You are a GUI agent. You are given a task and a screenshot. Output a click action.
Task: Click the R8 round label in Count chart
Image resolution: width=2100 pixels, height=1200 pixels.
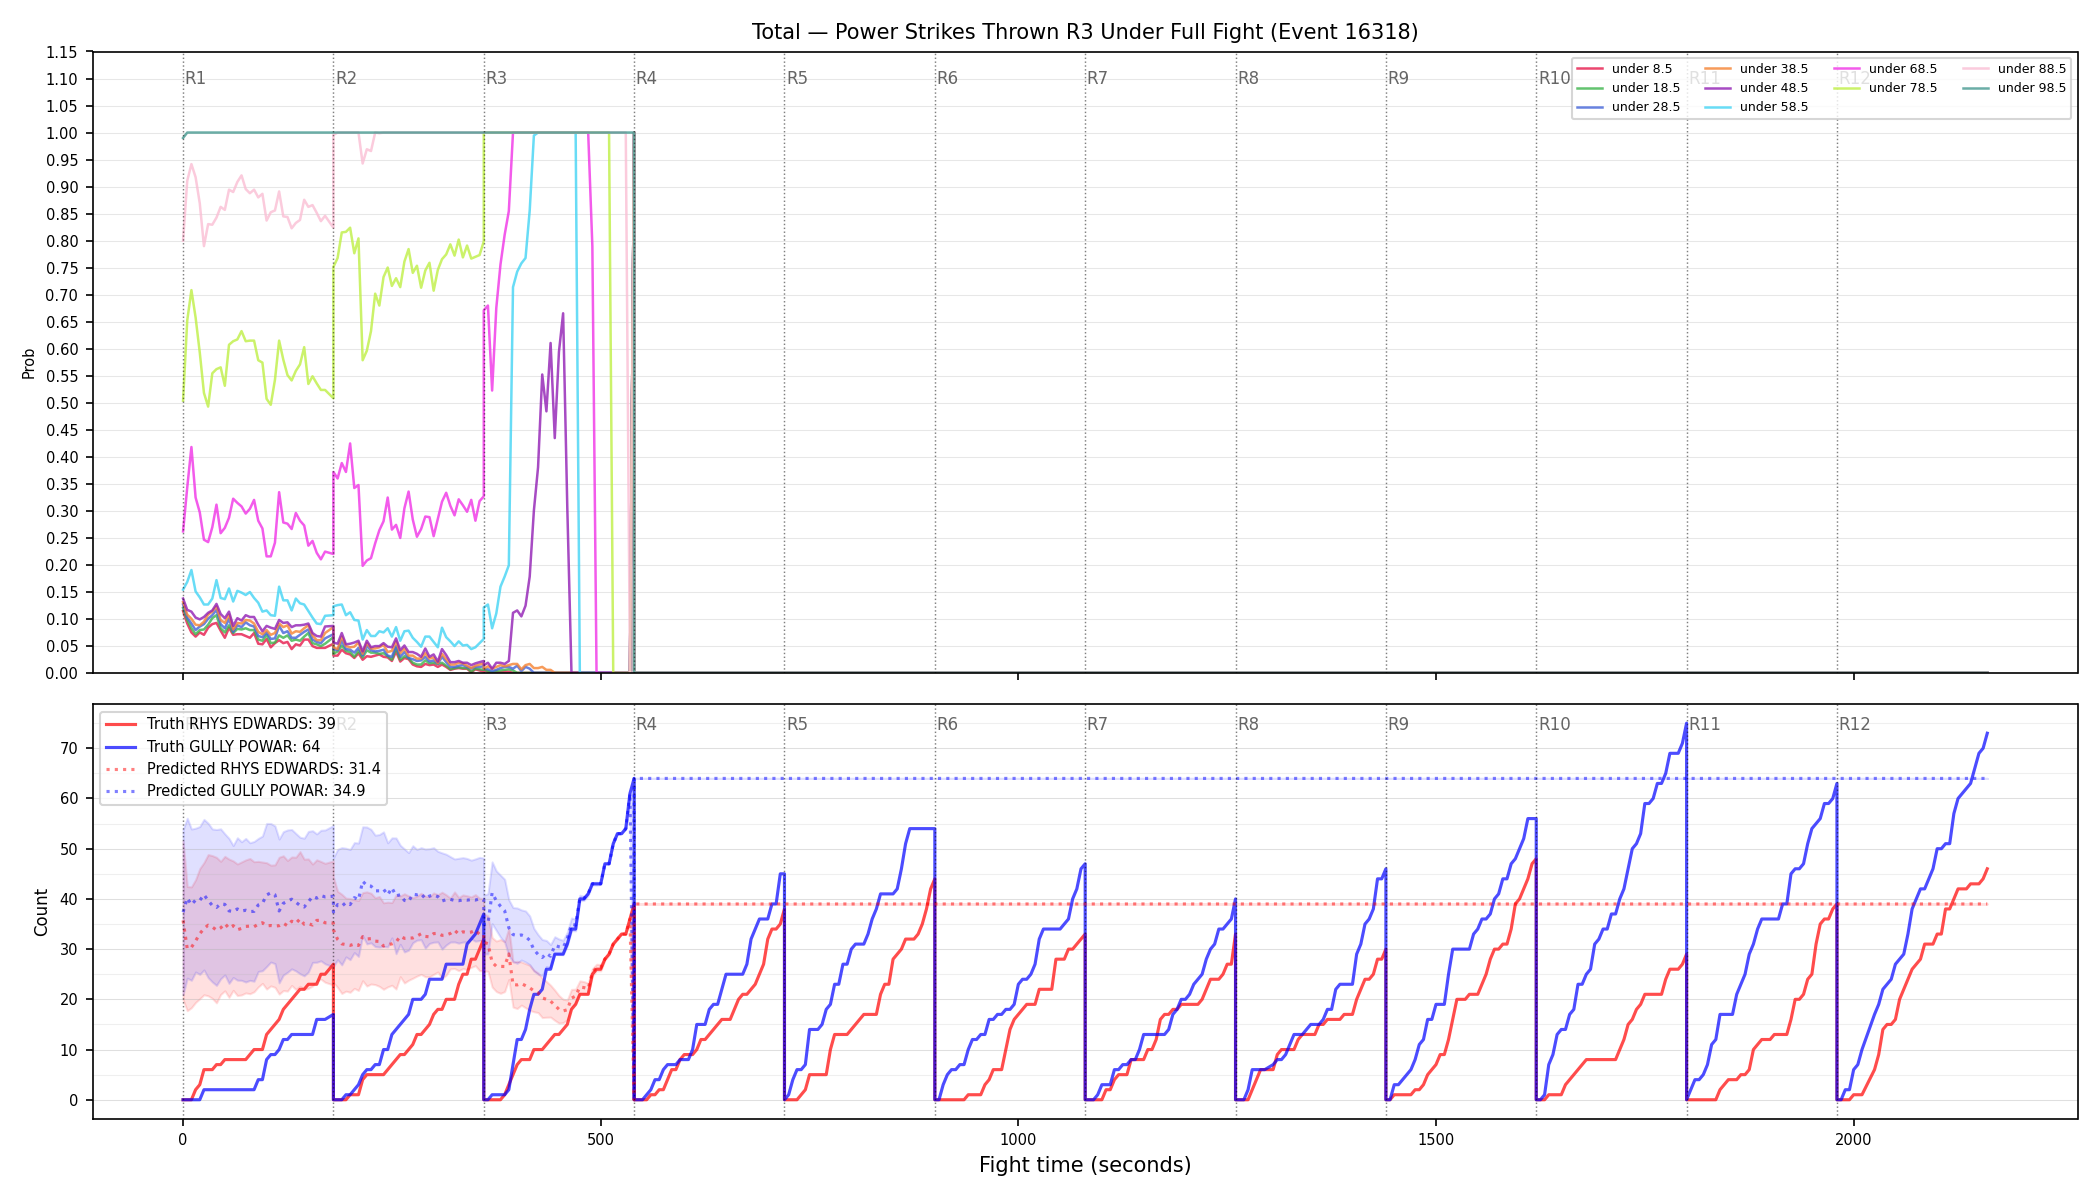pos(1249,724)
